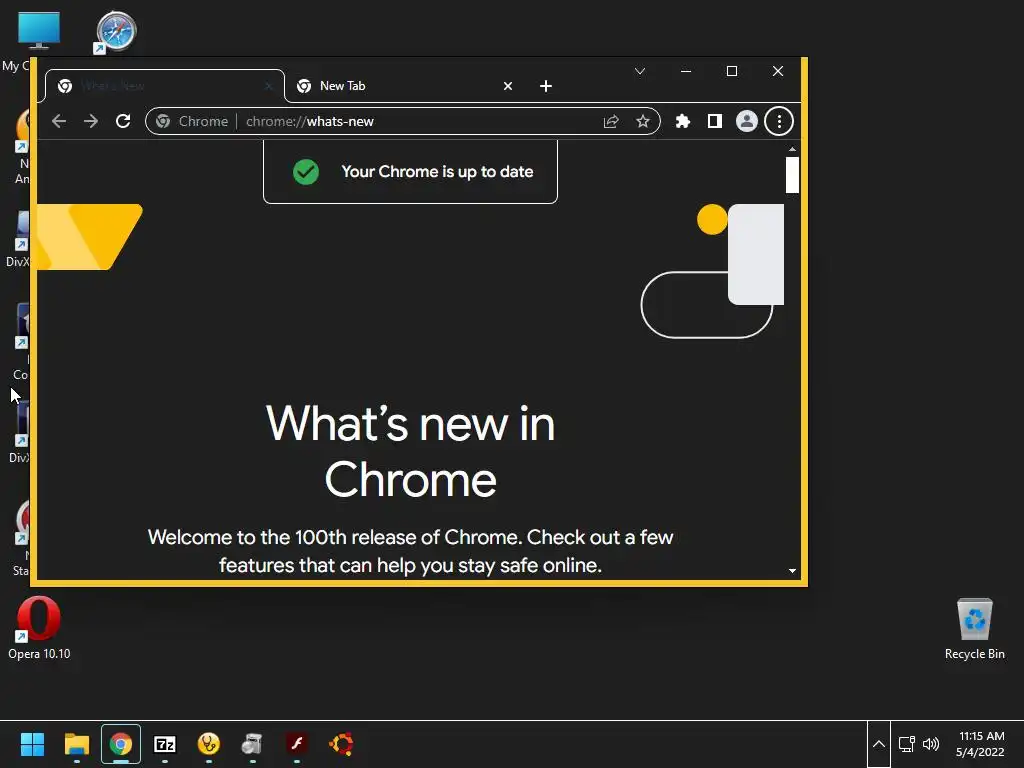Open the gray server icon on taskbar
The image size is (1024, 768).
tap(252, 744)
